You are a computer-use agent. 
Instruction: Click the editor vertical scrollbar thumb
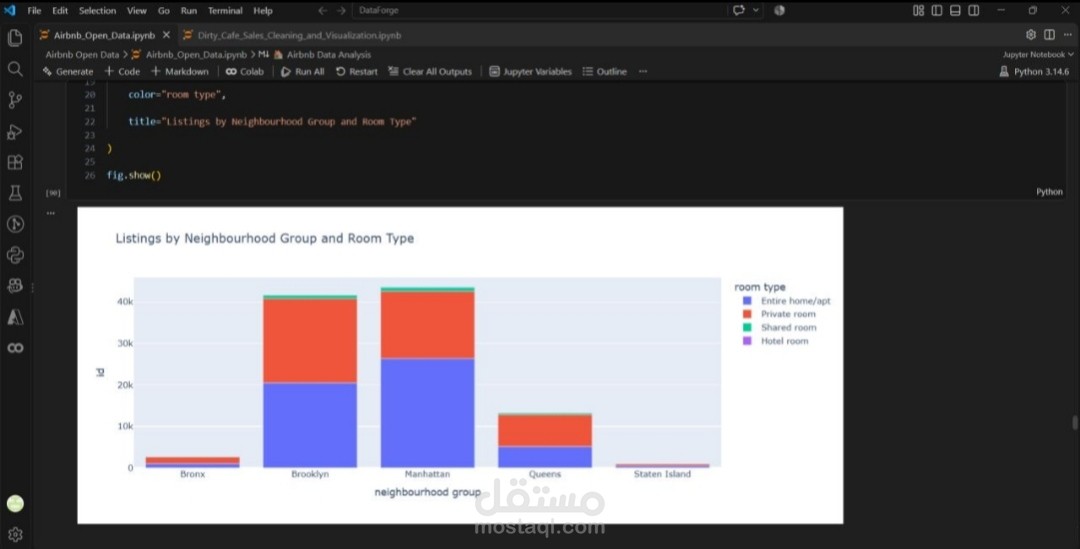[x=1074, y=422]
